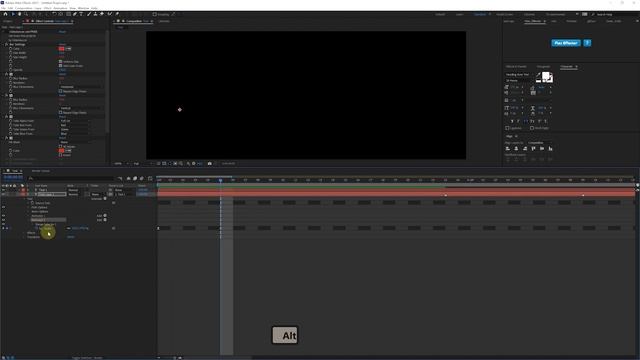640x360 pixels.
Task: Select the Puppet Pin tool
Action: tap(117, 14)
